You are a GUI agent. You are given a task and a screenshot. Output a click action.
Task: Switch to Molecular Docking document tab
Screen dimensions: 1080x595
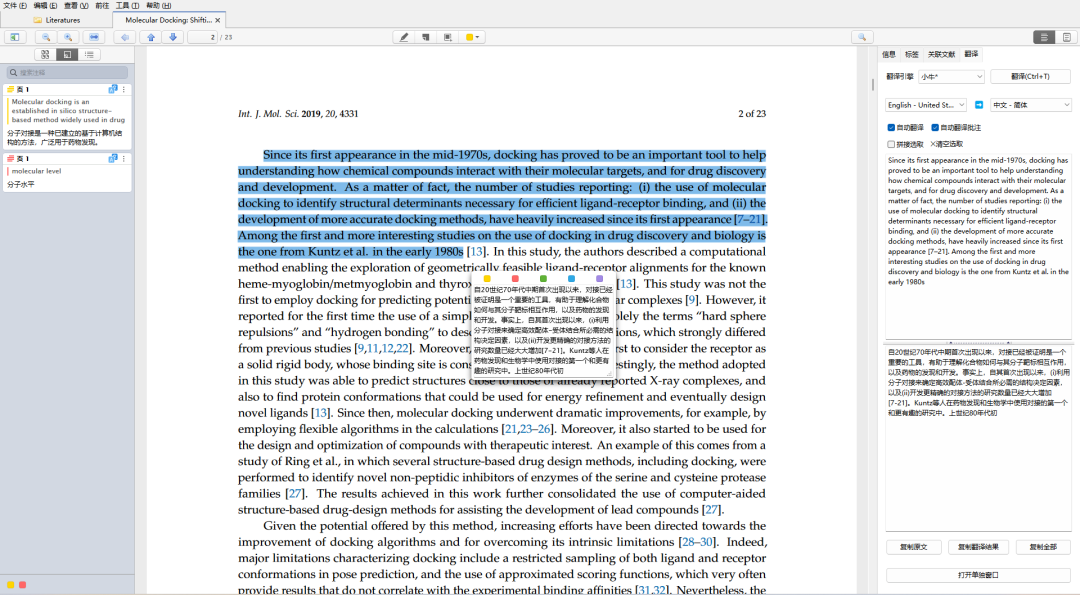click(x=169, y=20)
